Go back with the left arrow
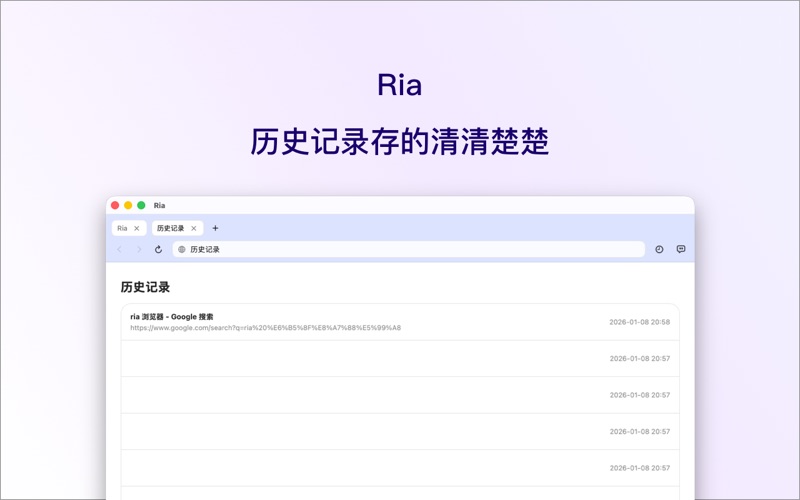Screen dimensions: 800x500 click(119, 249)
